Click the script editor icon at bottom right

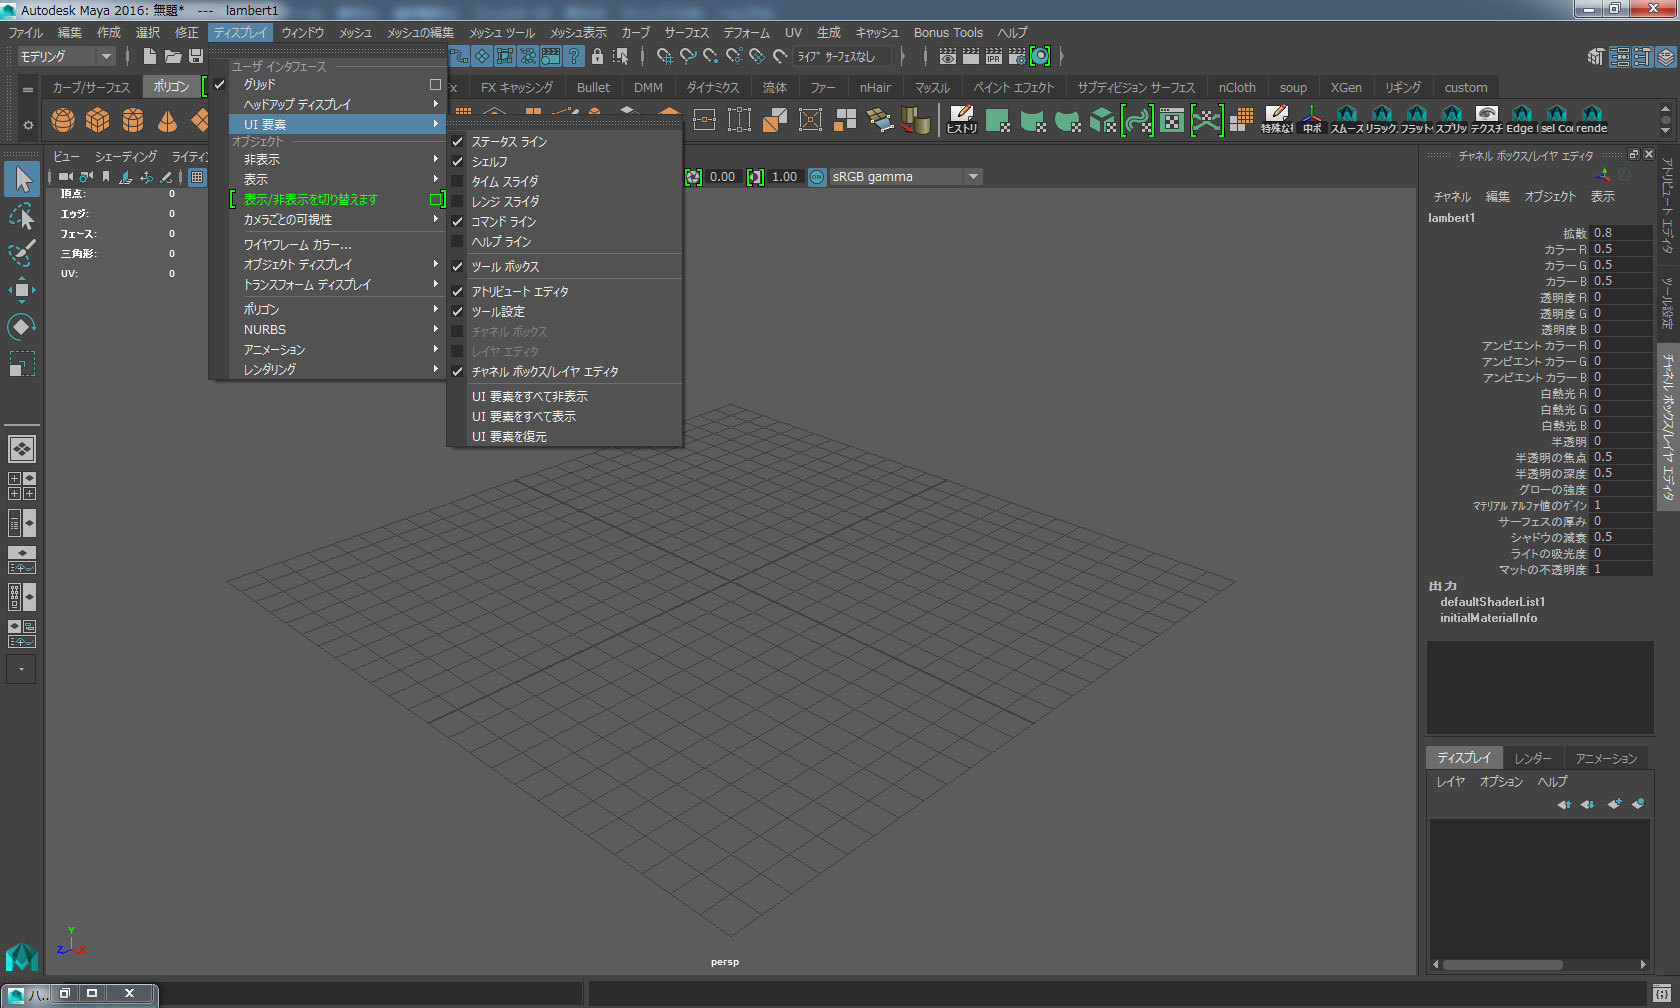point(1661,993)
